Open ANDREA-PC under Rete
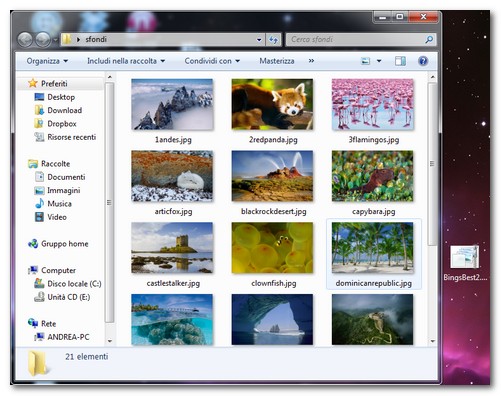Screen dimensions: 501x396 click(x=68, y=337)
